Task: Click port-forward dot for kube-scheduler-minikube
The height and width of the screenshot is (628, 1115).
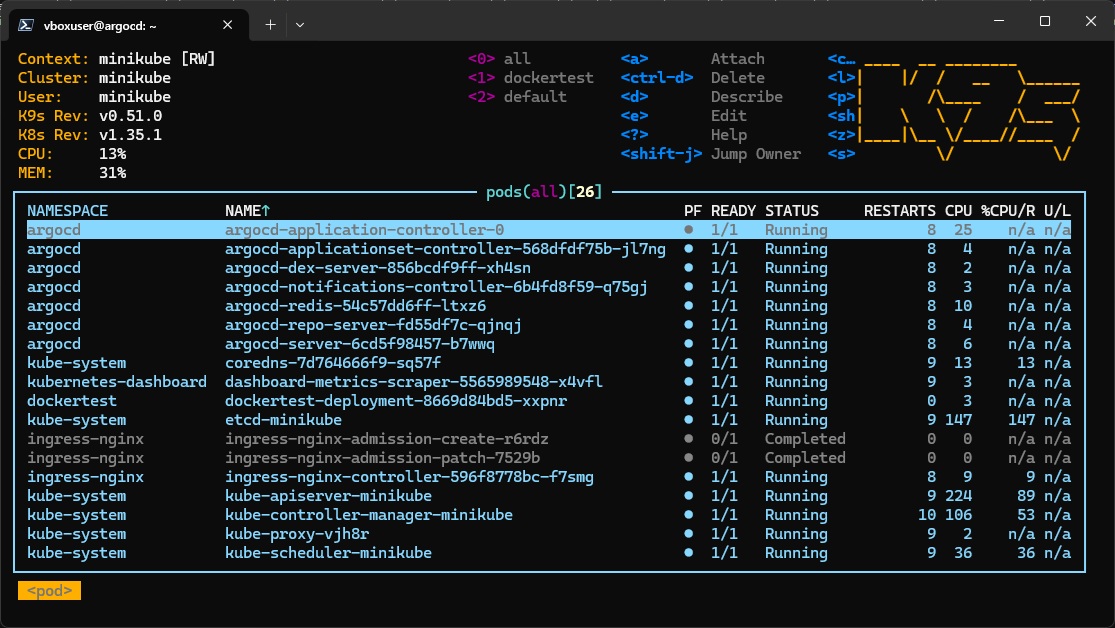Action: tap(688, 553)
